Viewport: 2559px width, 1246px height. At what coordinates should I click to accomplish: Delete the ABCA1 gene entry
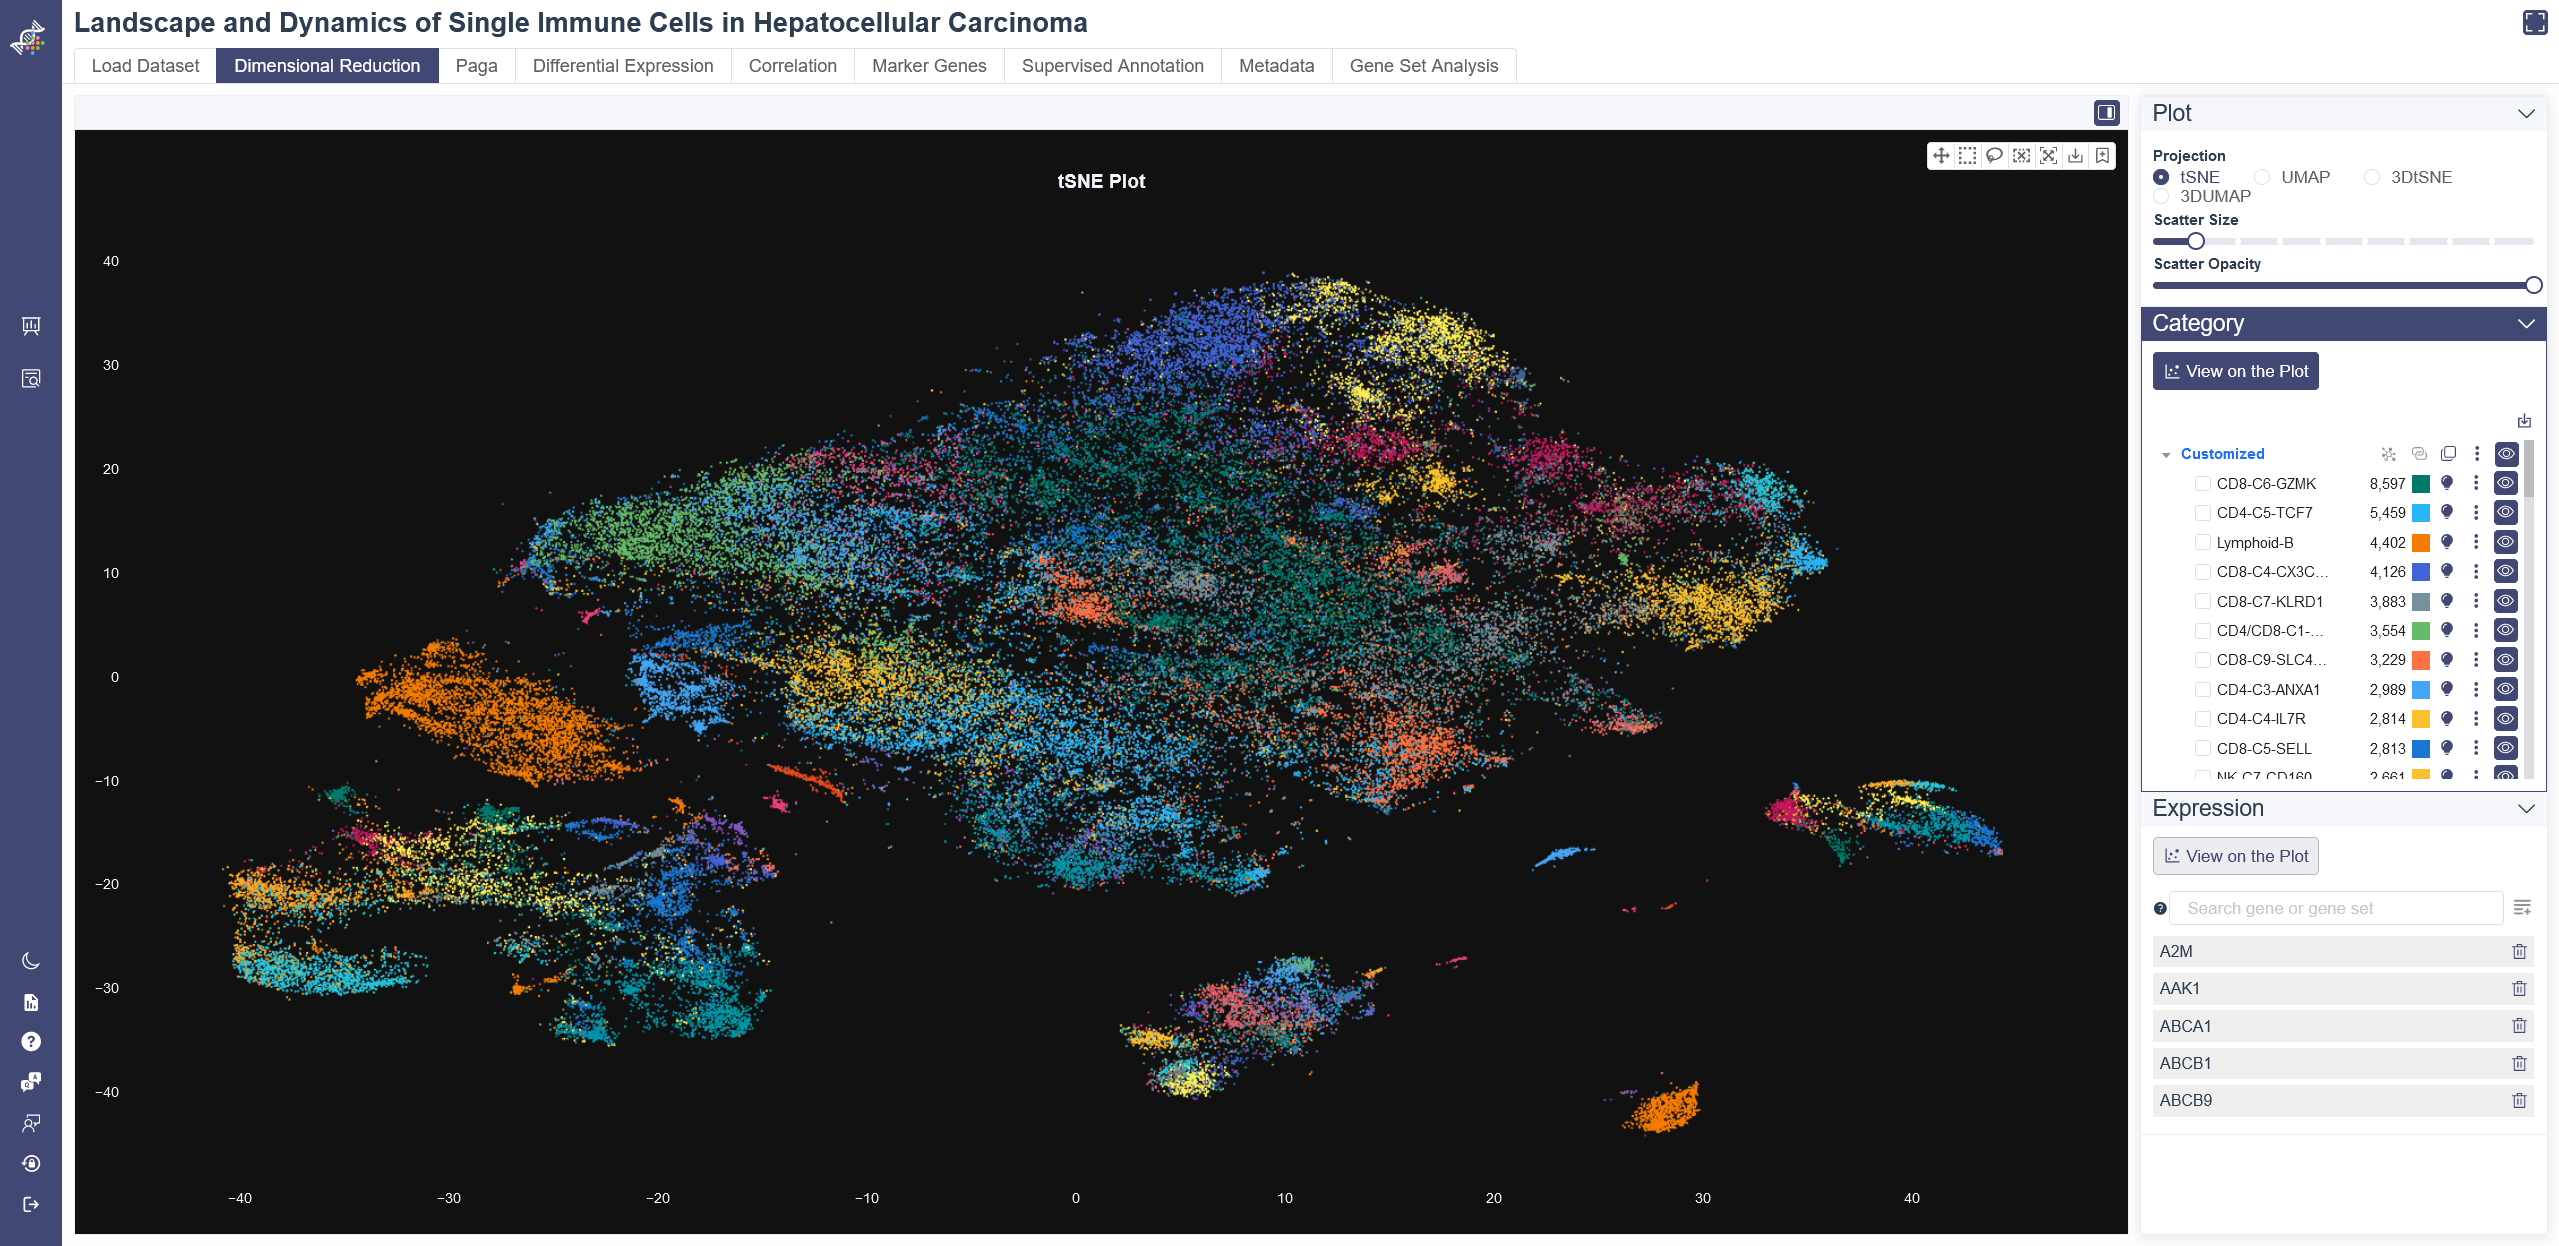click(x=2518, y=1026)
